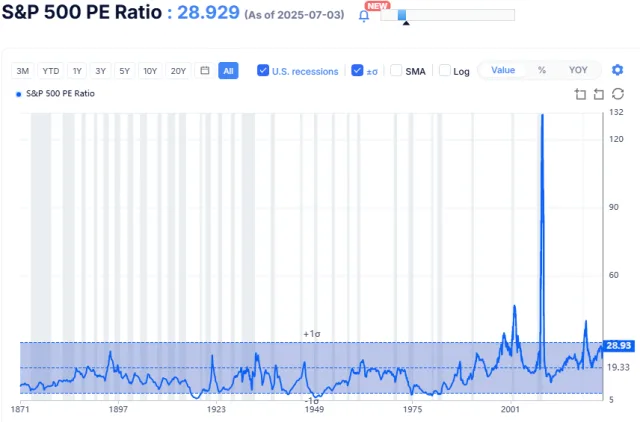Viewport: 640px width, 422px height.
Task: Select the 20Y time range
Action: 178,71
